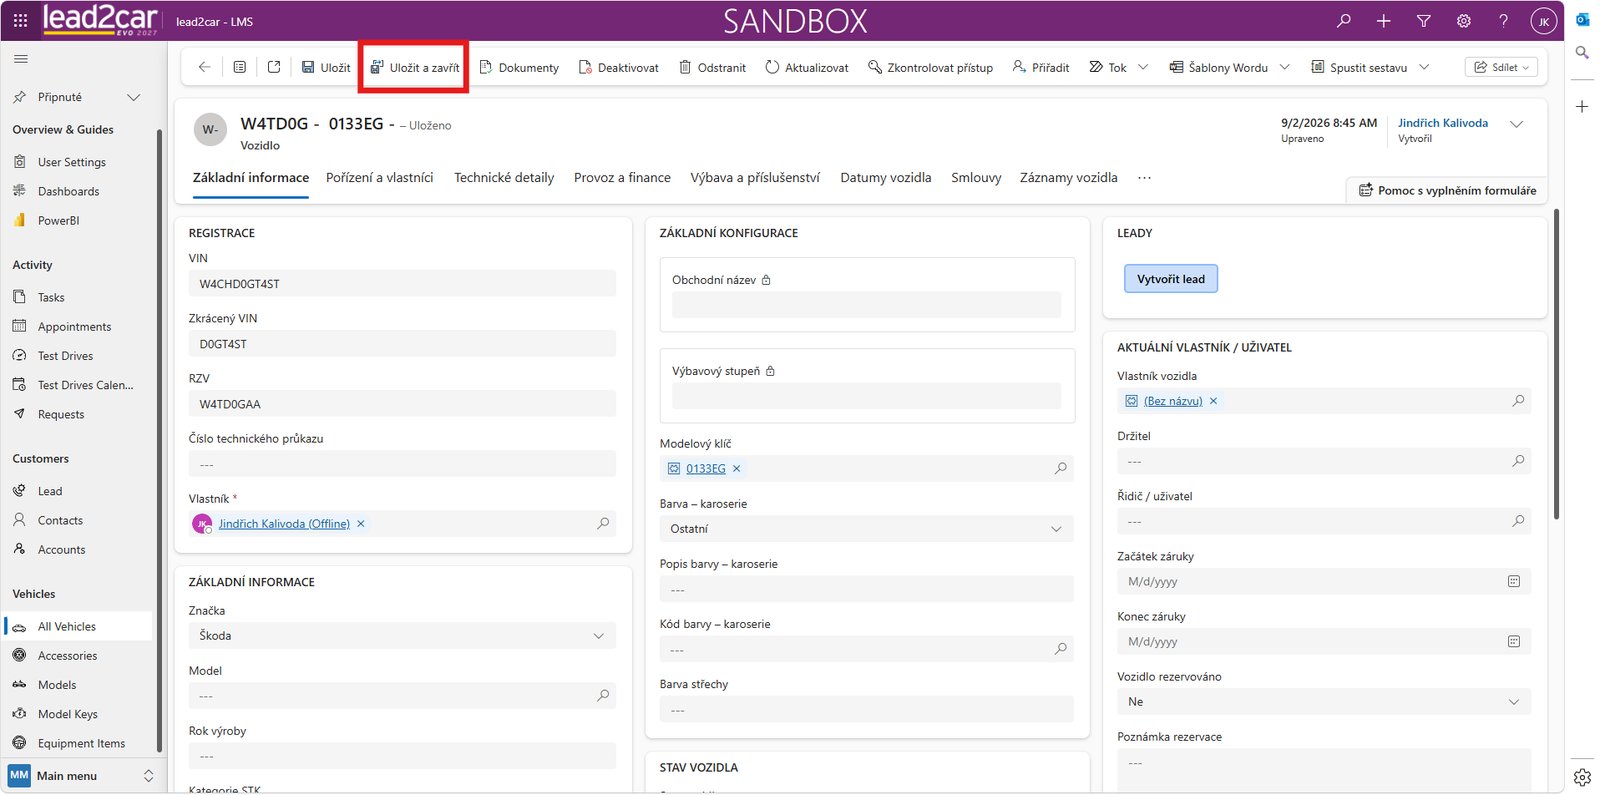This screenshot has width=1600, height=795.
Task: Open the Datumy vozidla tab
Action: (x=886, y=178)
